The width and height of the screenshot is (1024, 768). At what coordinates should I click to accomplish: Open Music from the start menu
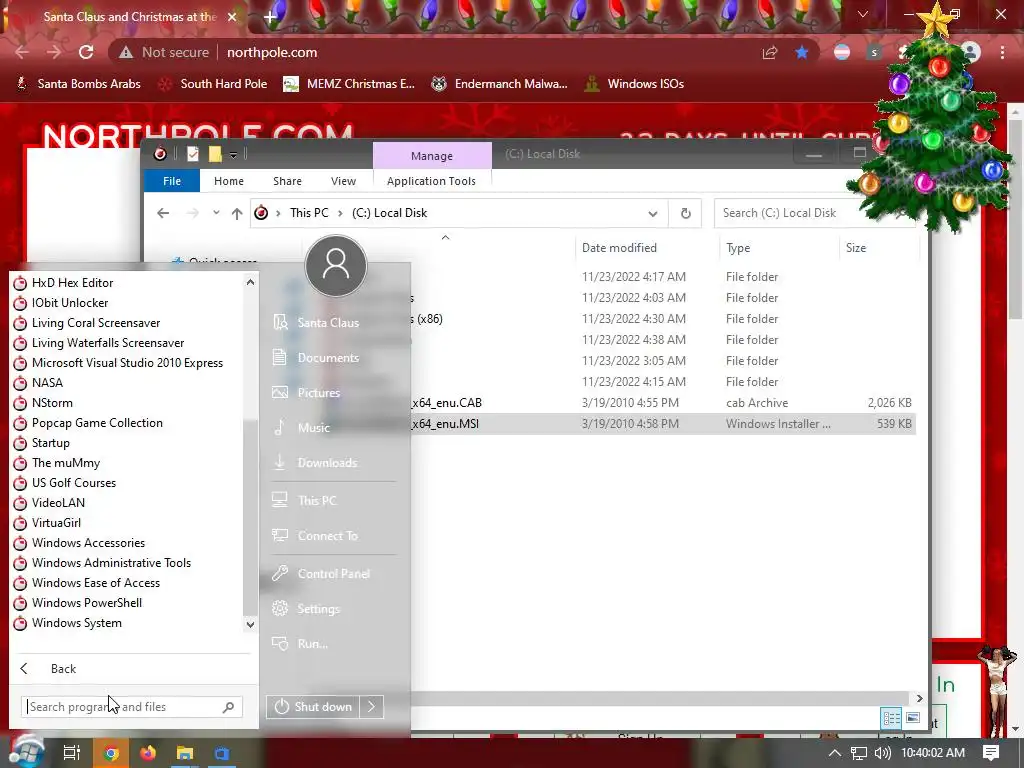[313, 428]
